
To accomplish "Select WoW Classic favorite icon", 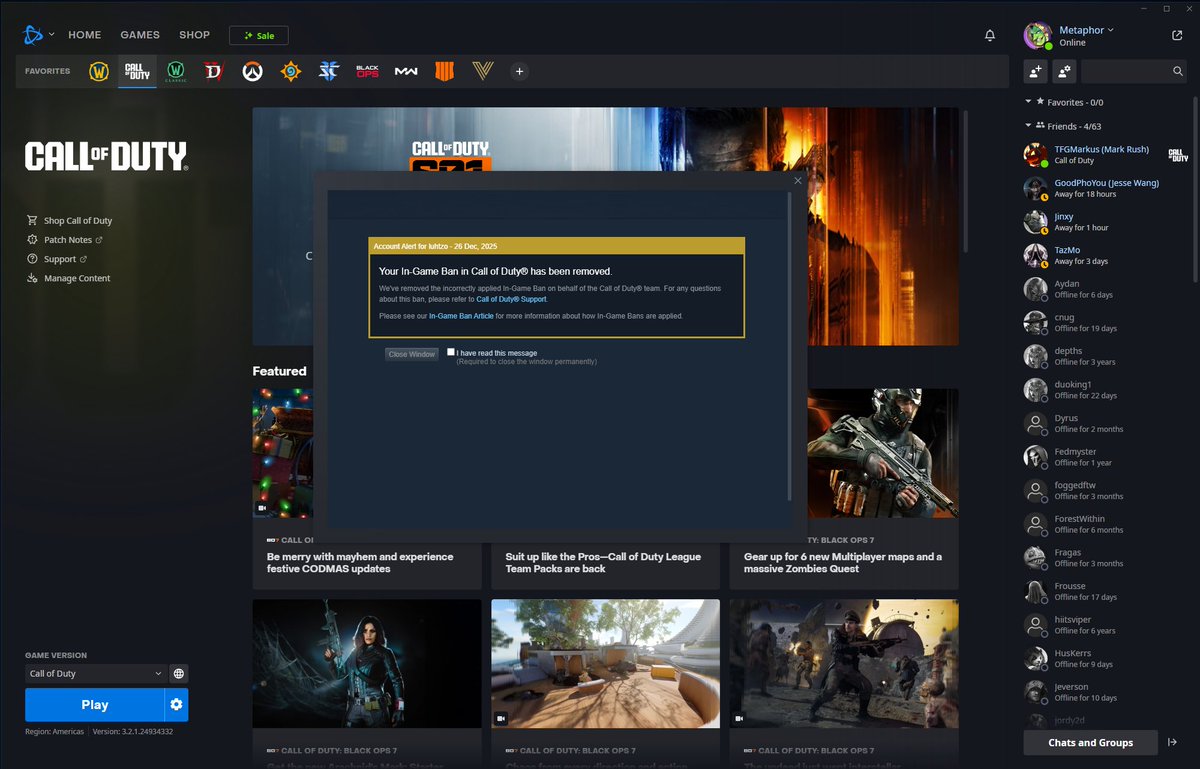I will 176,71.
